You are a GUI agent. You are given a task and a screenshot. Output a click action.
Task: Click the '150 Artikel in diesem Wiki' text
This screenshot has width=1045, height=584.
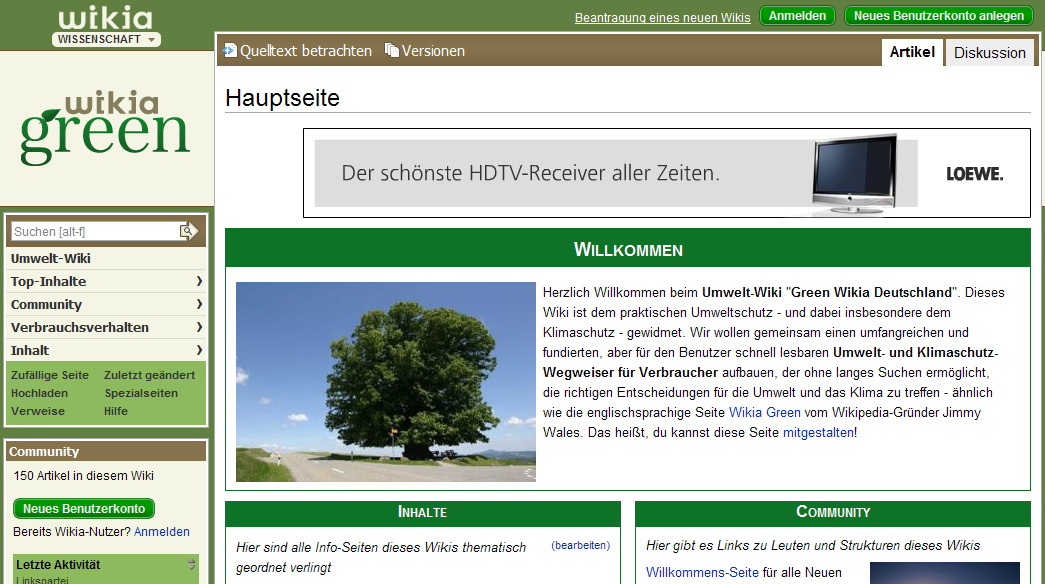[83, 476]
